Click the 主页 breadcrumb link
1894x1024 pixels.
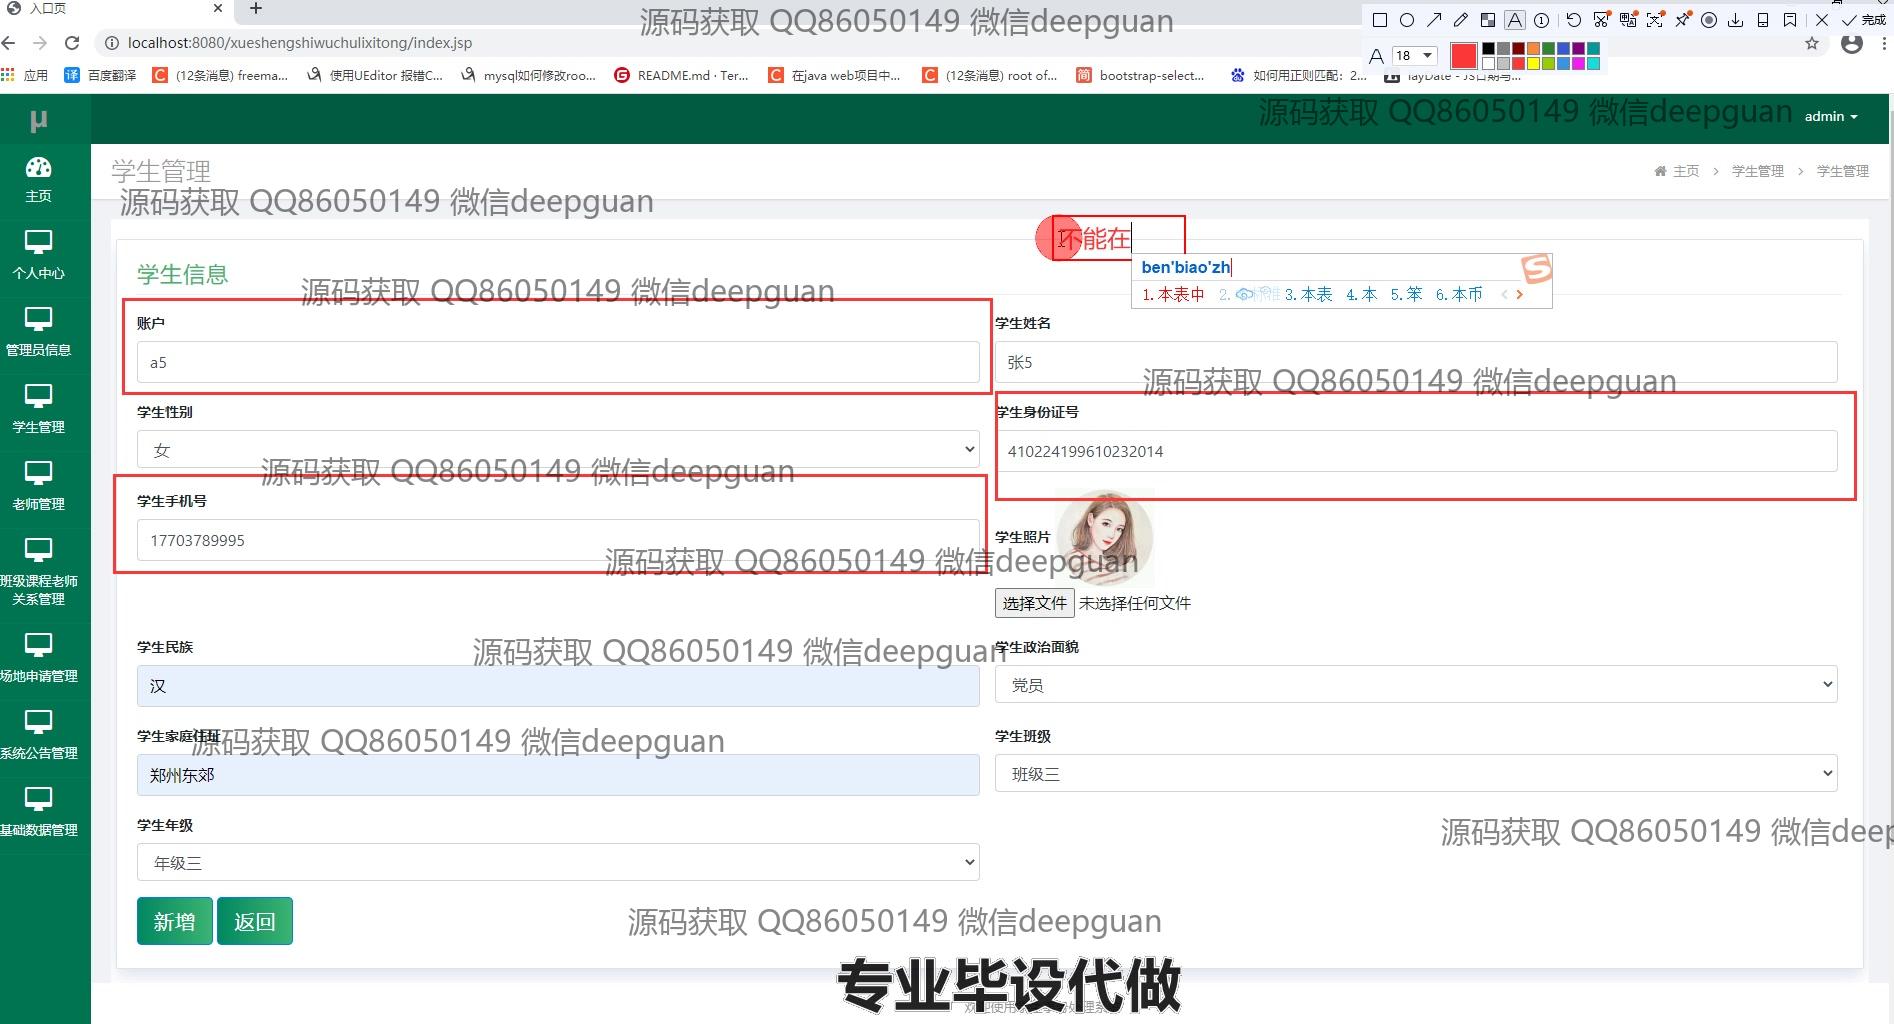[x=1685, y=171]
